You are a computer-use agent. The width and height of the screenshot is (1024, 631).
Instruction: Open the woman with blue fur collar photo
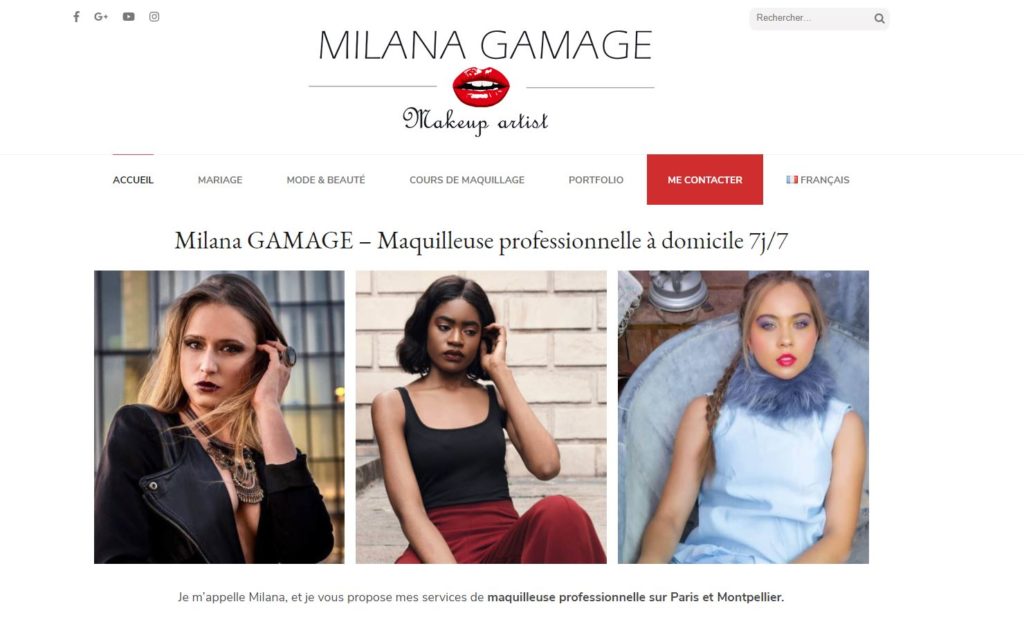coord(743,417)
